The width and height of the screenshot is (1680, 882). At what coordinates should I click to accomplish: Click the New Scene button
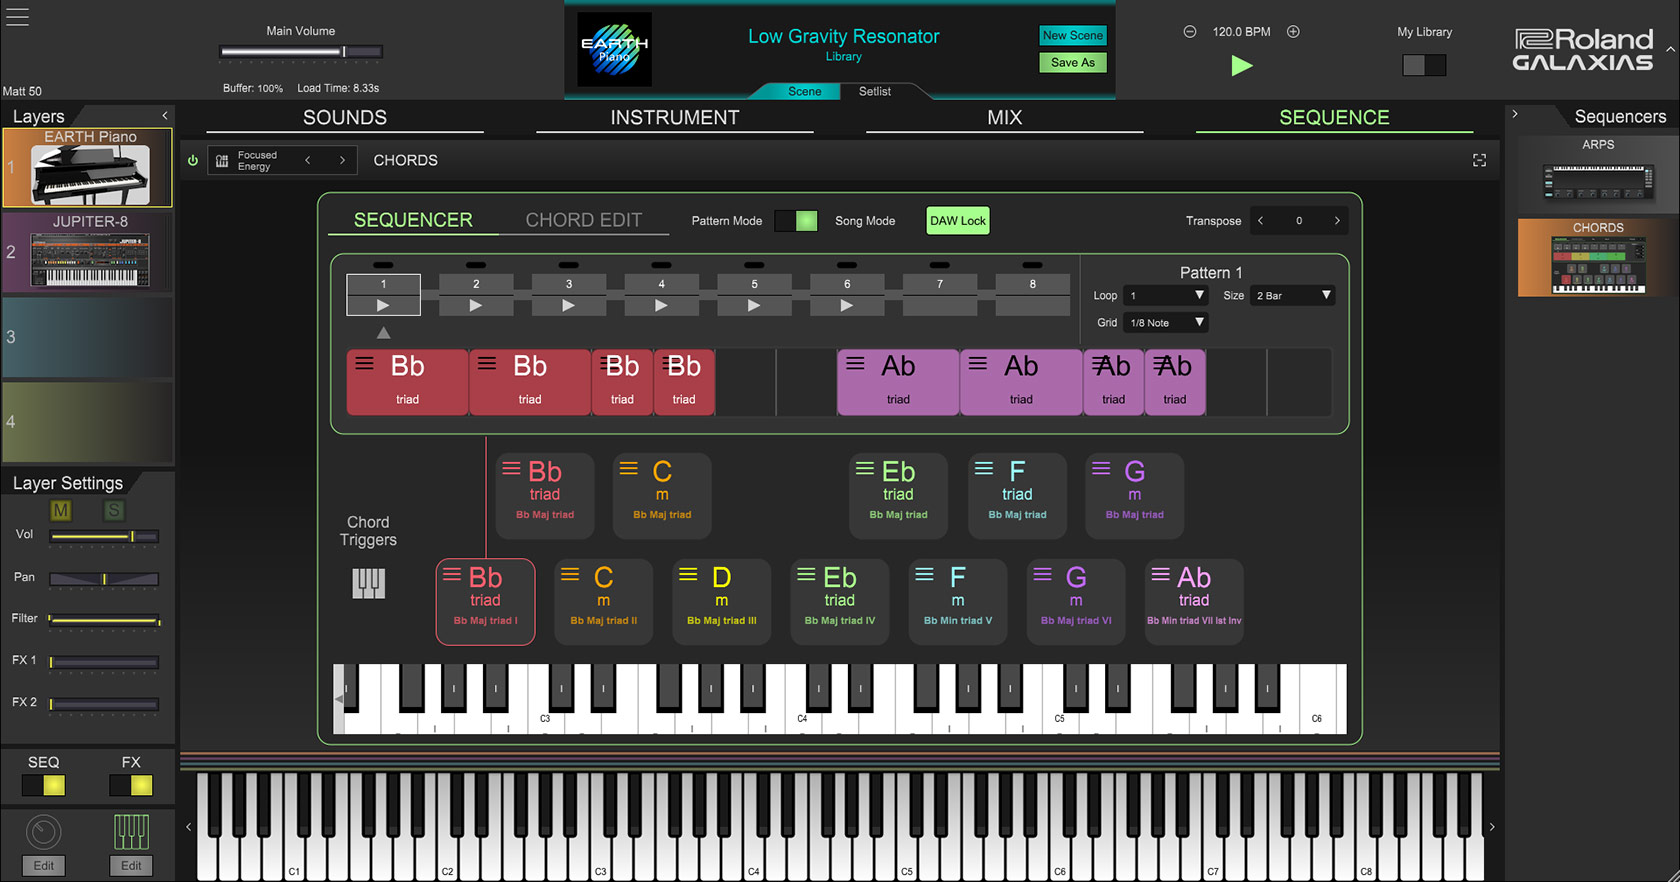tap(1073, 36)
